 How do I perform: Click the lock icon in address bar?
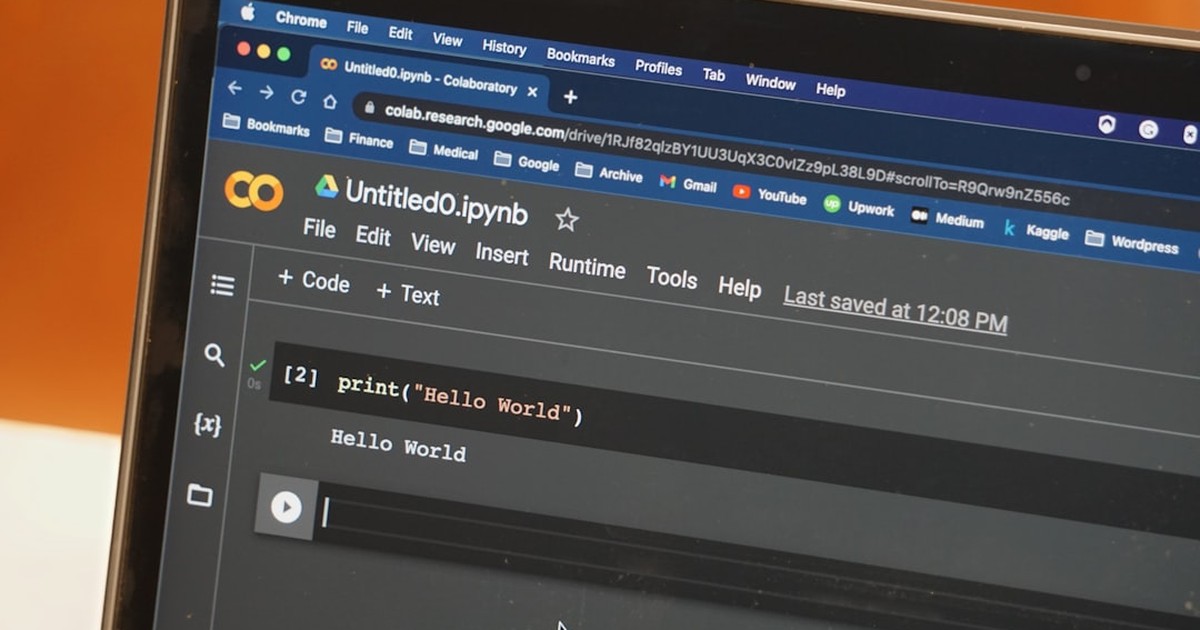[370, 106]
